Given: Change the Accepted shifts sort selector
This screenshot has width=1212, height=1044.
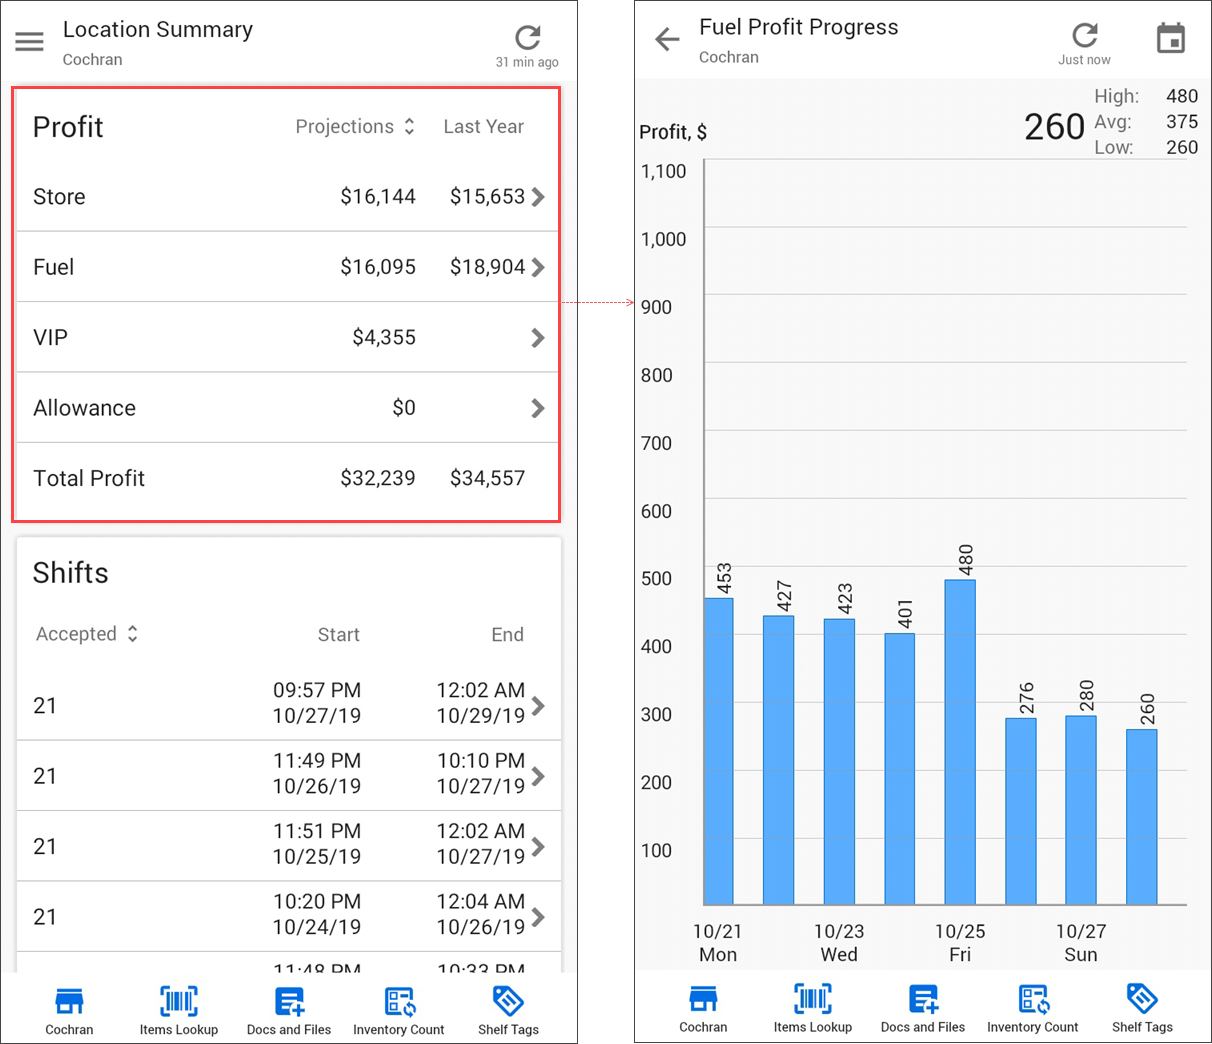Looking at the screenshot, I should [x=87, y=634].
